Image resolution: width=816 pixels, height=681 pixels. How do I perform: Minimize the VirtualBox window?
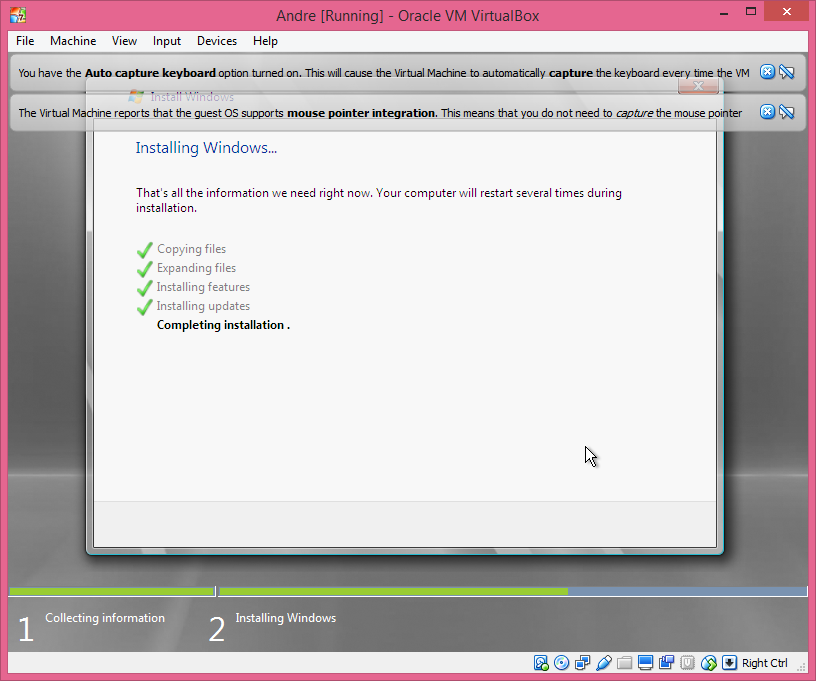(723, 12)
